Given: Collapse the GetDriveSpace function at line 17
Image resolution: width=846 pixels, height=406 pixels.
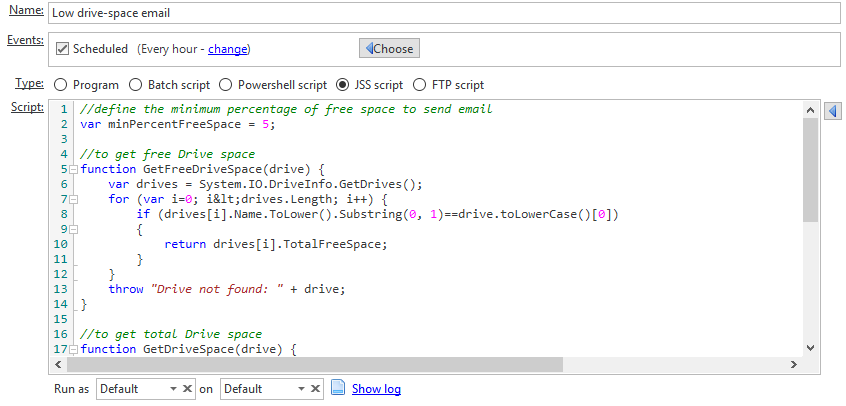Looking at the screenshot, I should (74, 349).
